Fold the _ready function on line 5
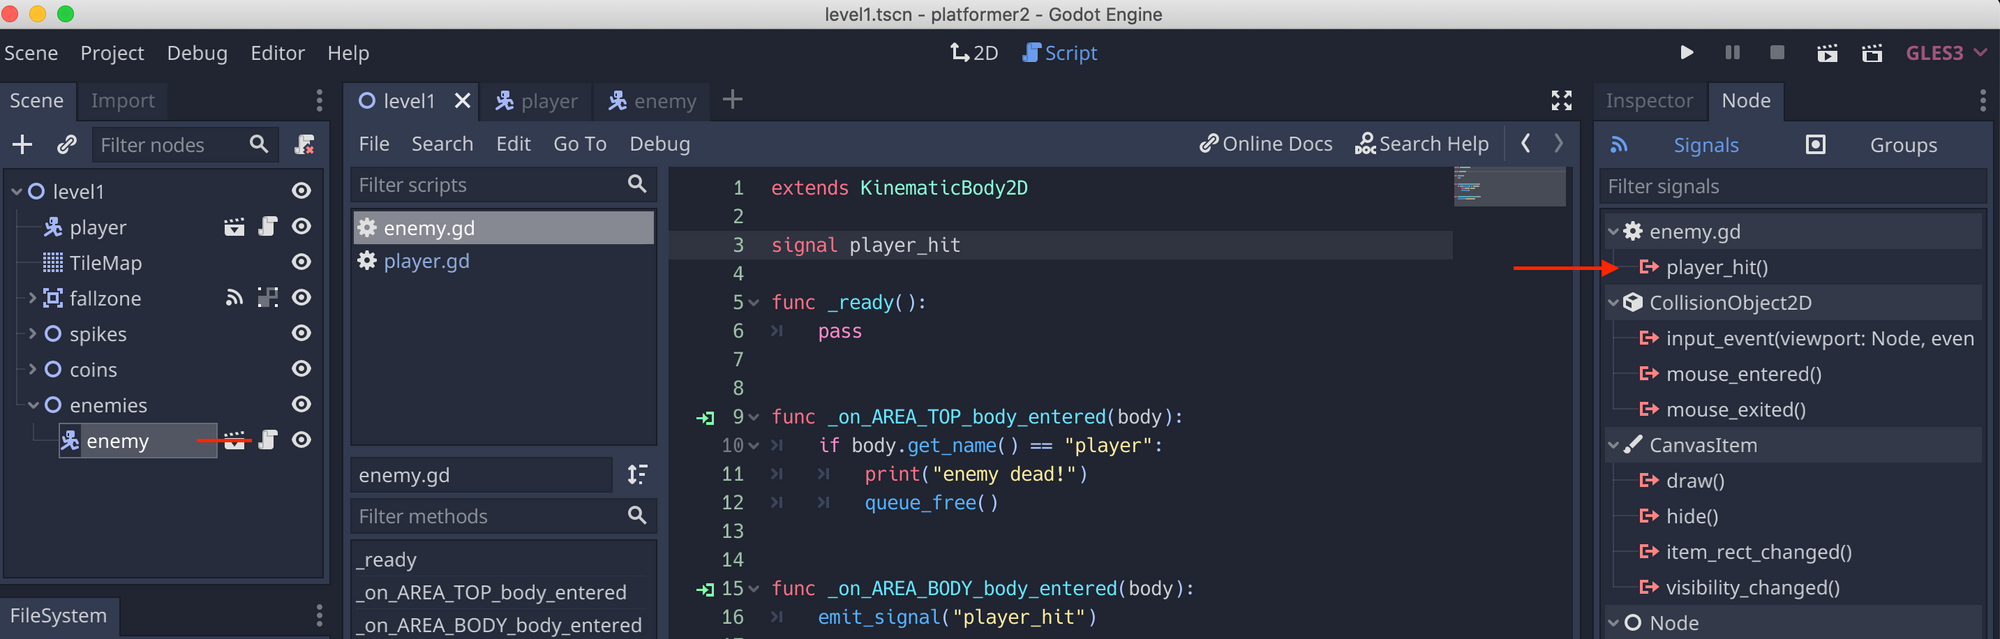 click(754, 303)
